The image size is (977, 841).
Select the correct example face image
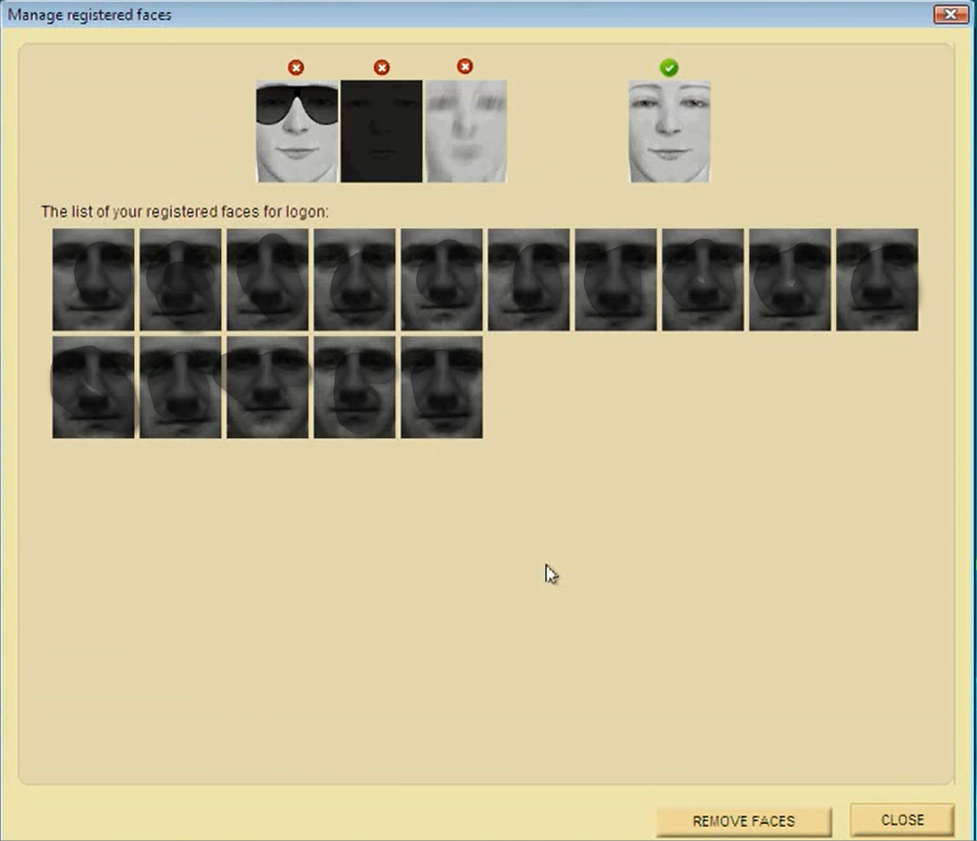click(x=669, y=131)
